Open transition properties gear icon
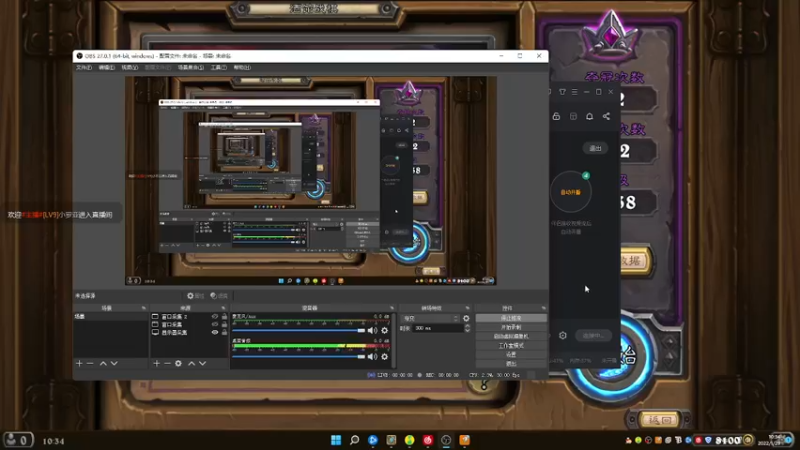Image resolution: width=800 pixels, height=450 pixels. (466, 318)
